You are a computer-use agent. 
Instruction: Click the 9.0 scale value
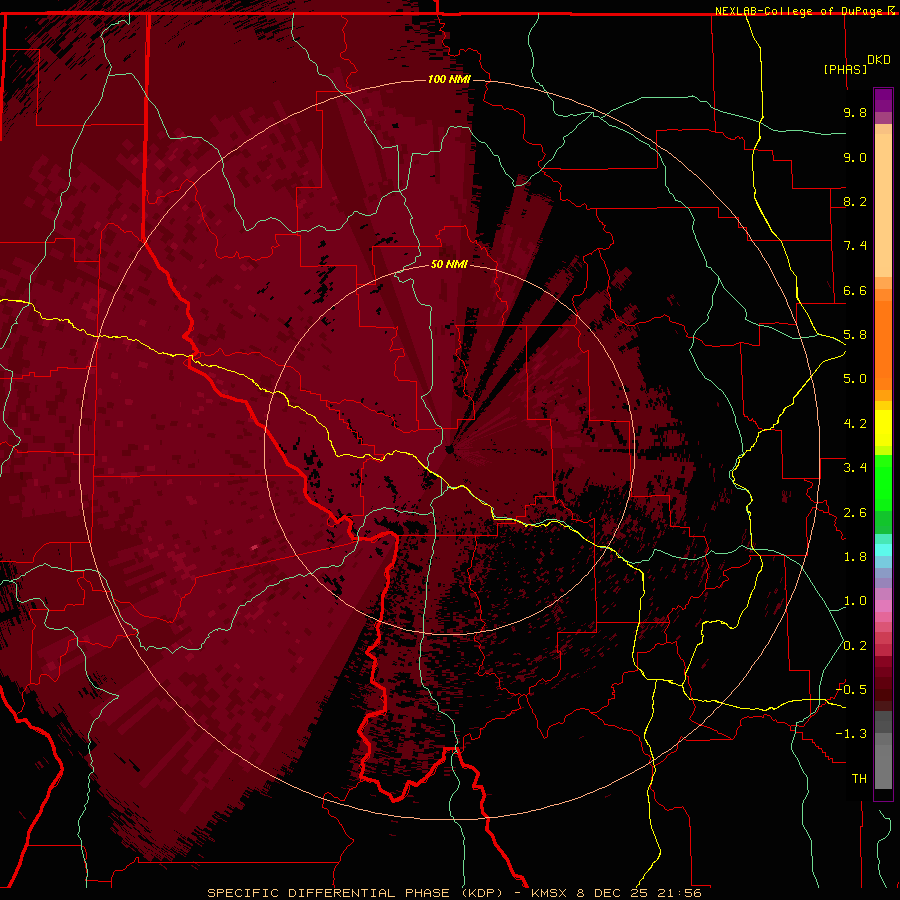[855, 157]
